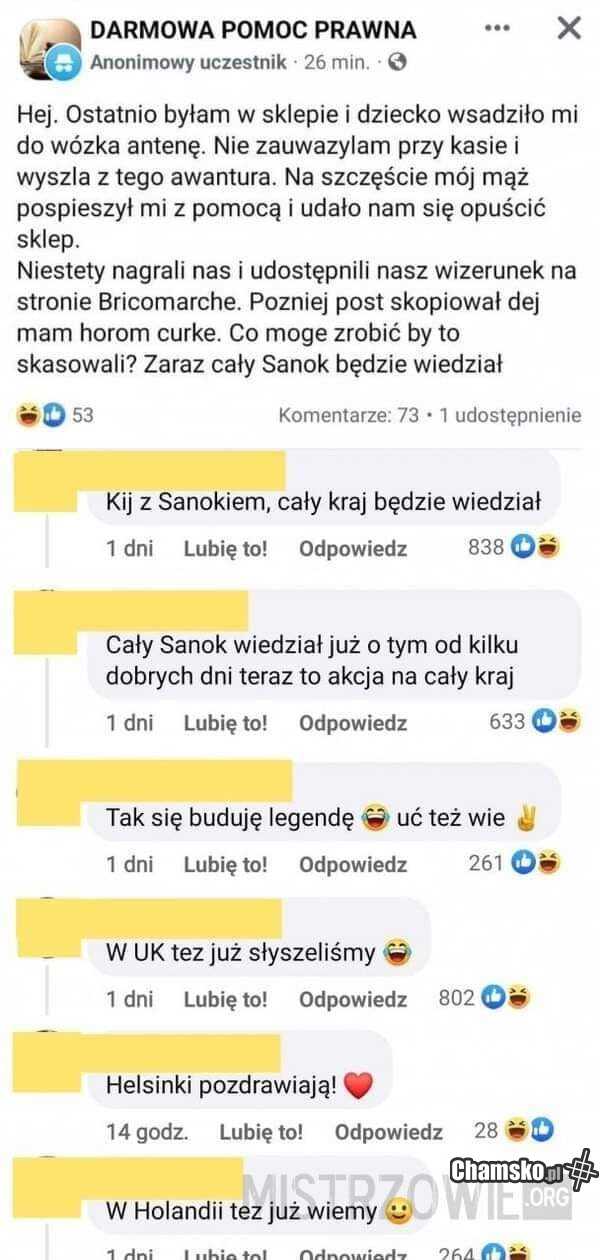Show all comments via Komentarze: 73
Image resolution: width=600 pixels, height=1260 pixels.
[348, 414]
